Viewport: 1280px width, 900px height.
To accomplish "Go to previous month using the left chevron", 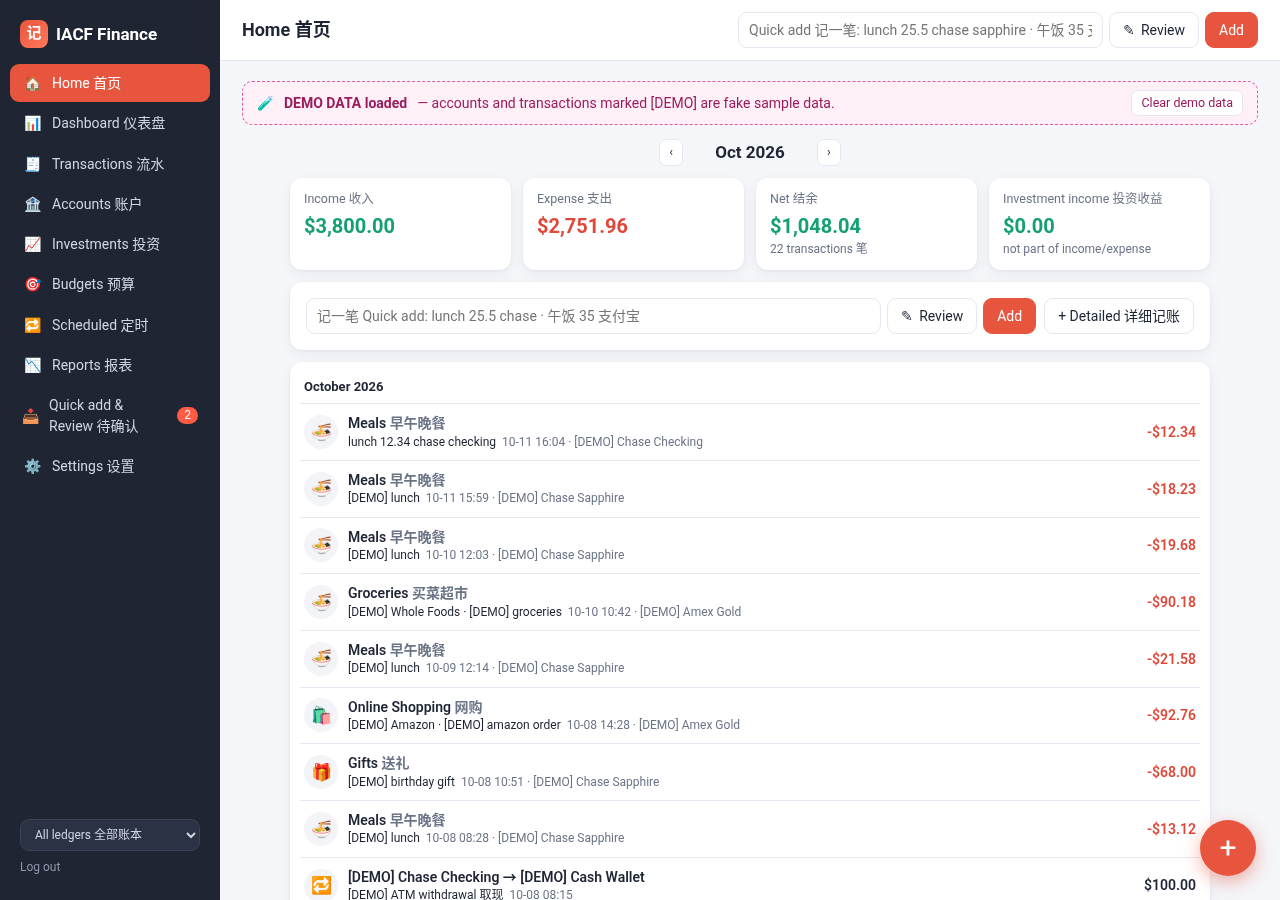I will pos(671,152).
